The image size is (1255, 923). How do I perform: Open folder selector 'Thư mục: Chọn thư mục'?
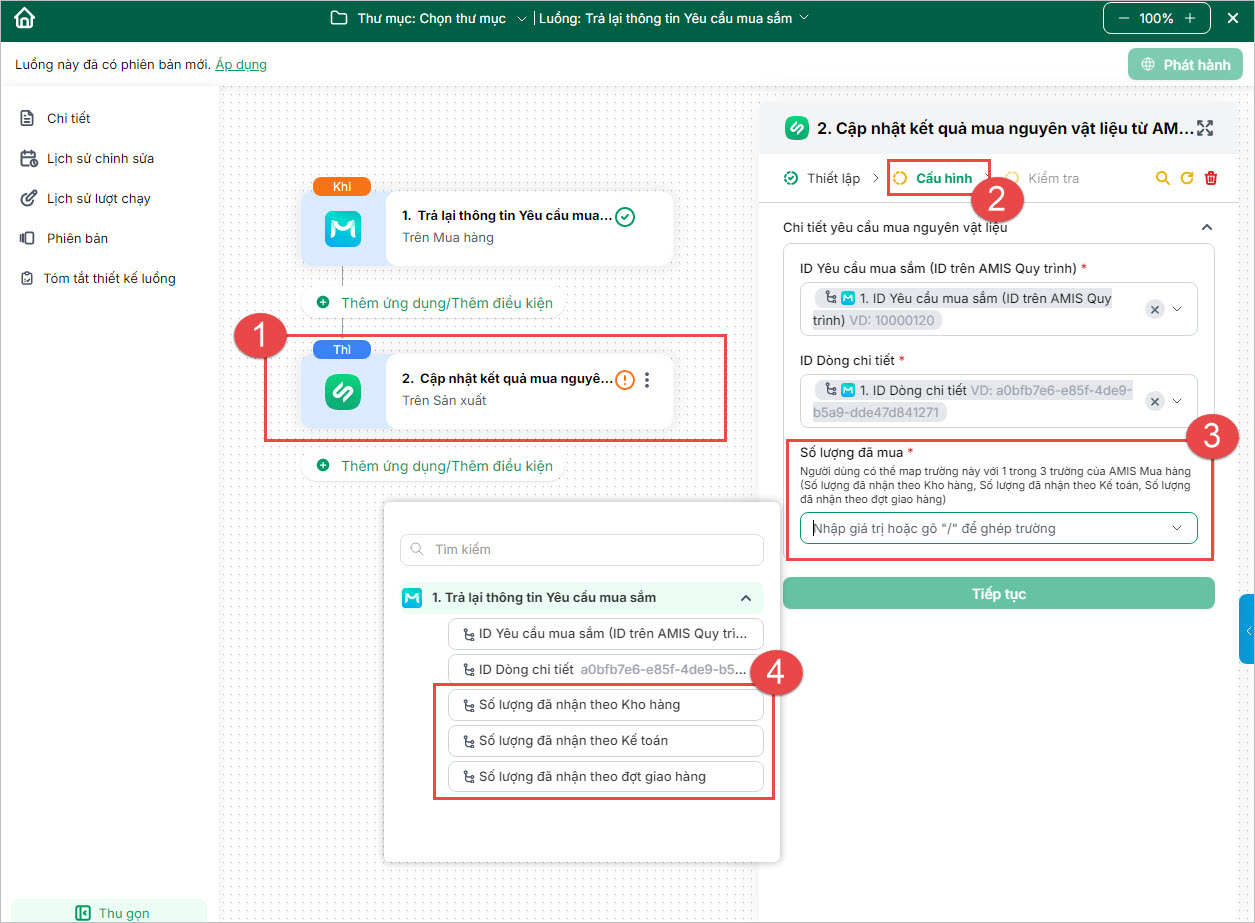(x=429, y=18)
